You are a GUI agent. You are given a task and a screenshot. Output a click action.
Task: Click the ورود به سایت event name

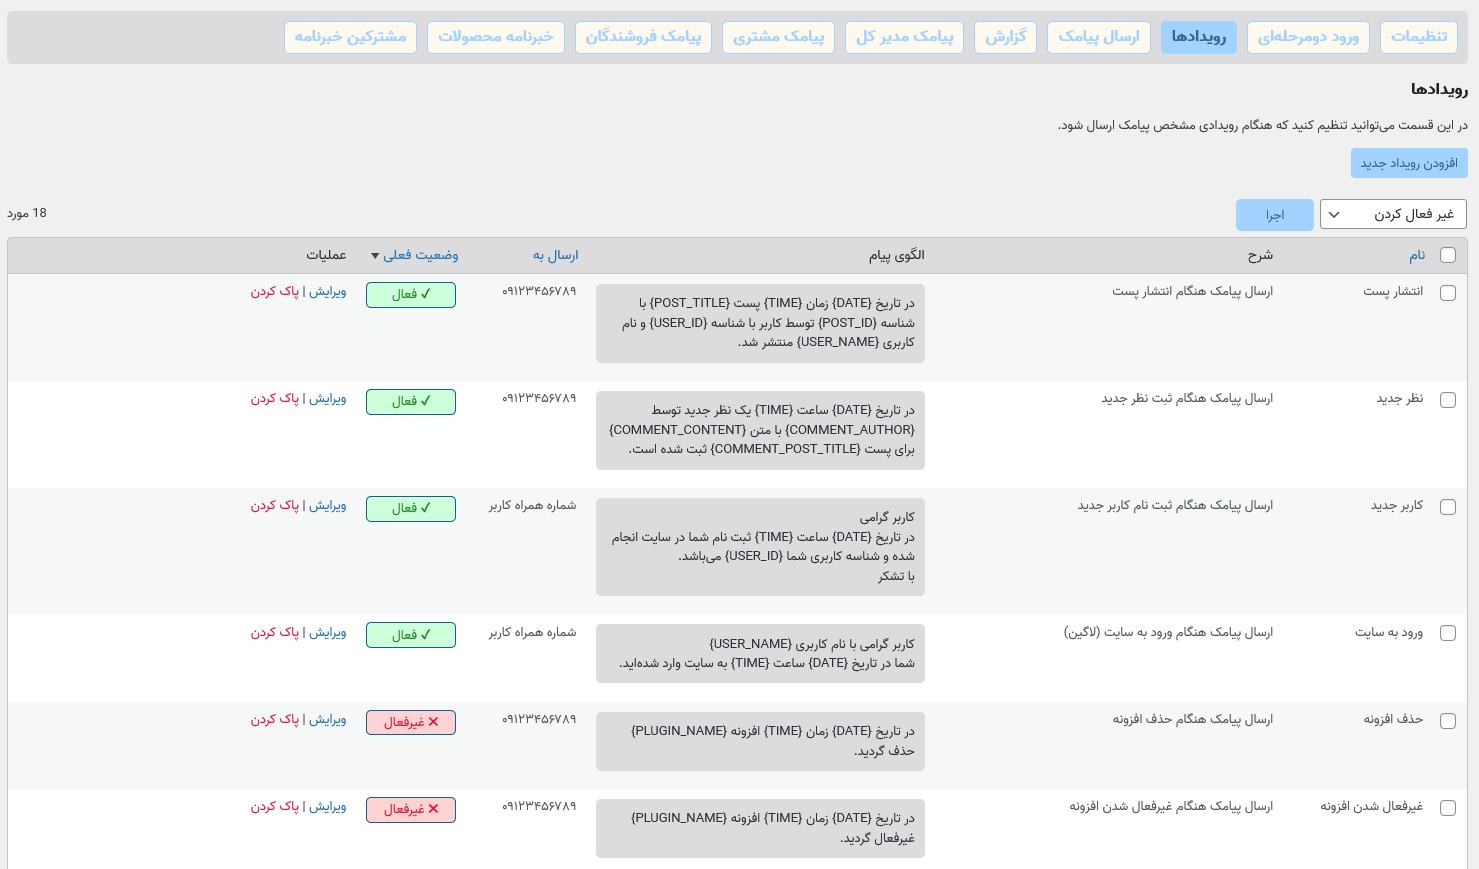pyautogui.click(x=1389, y=632)
